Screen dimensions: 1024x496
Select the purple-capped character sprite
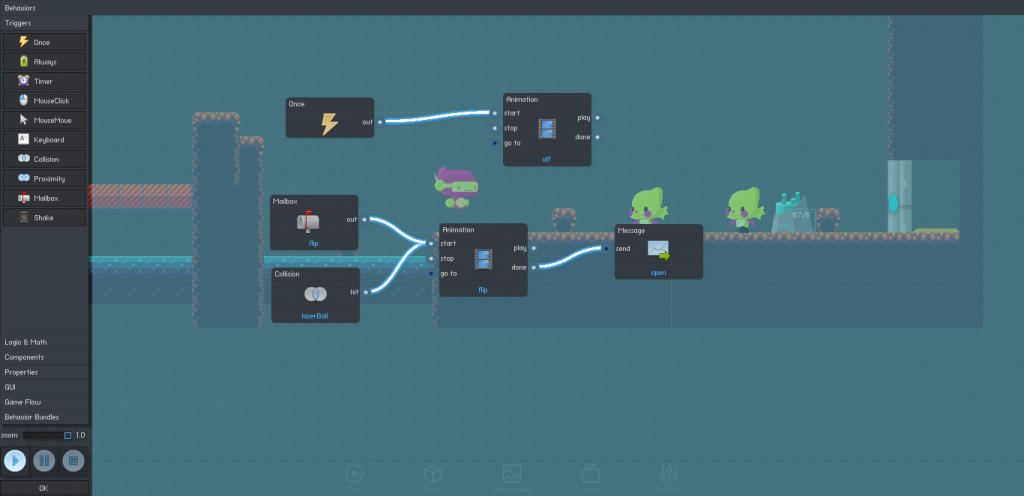pyautogui.click(x=456, y=187)
